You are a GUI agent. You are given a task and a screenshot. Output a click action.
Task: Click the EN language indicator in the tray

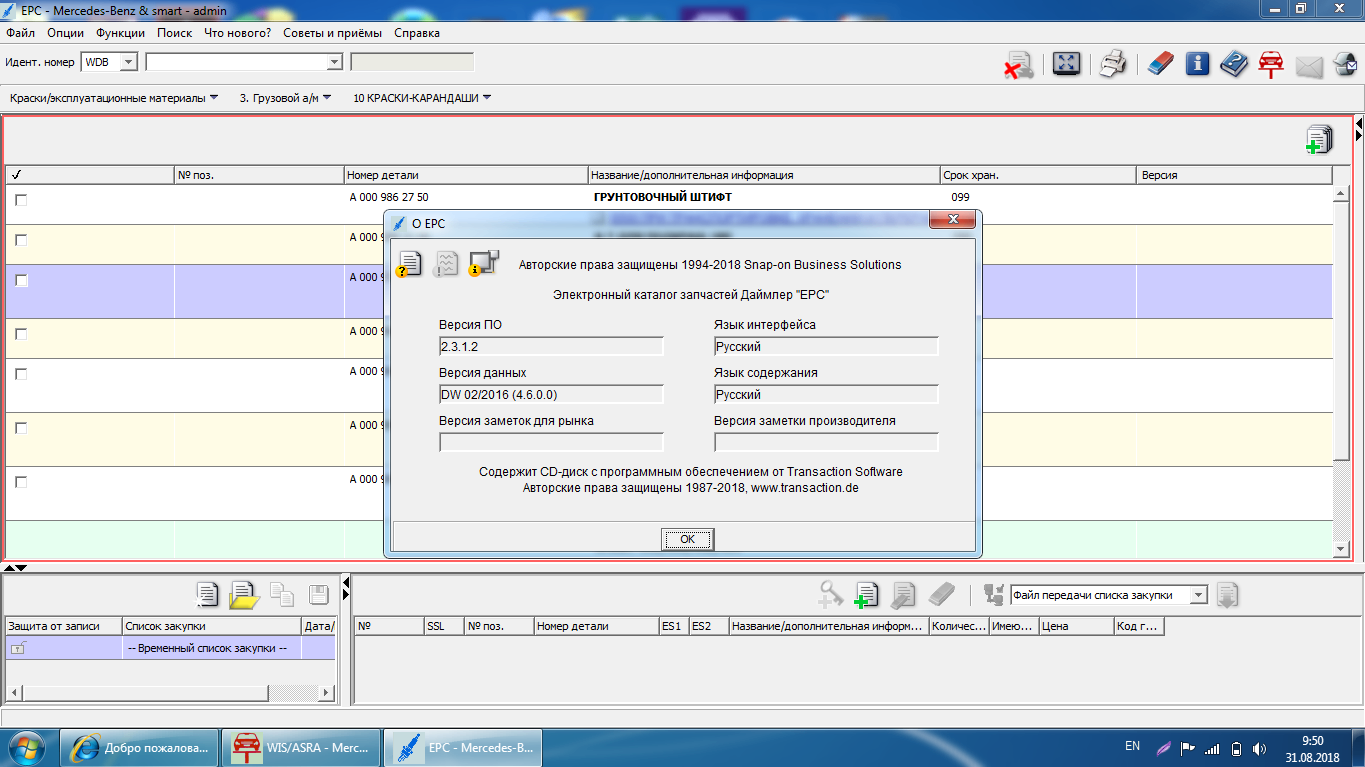pyautogui.click(x=1132, y=746)
